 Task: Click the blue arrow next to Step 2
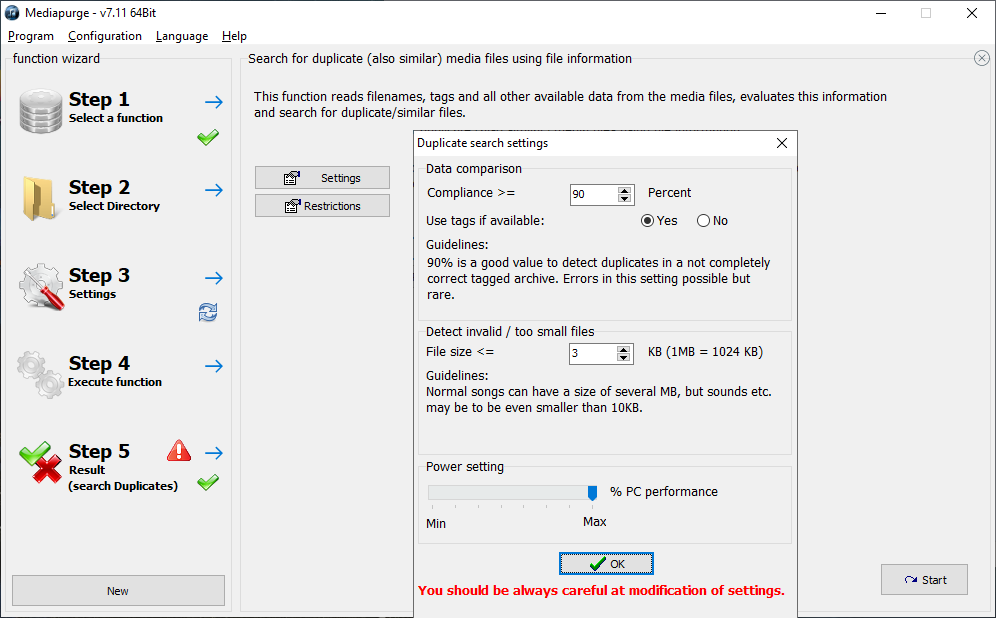click(x=214, y=190)
